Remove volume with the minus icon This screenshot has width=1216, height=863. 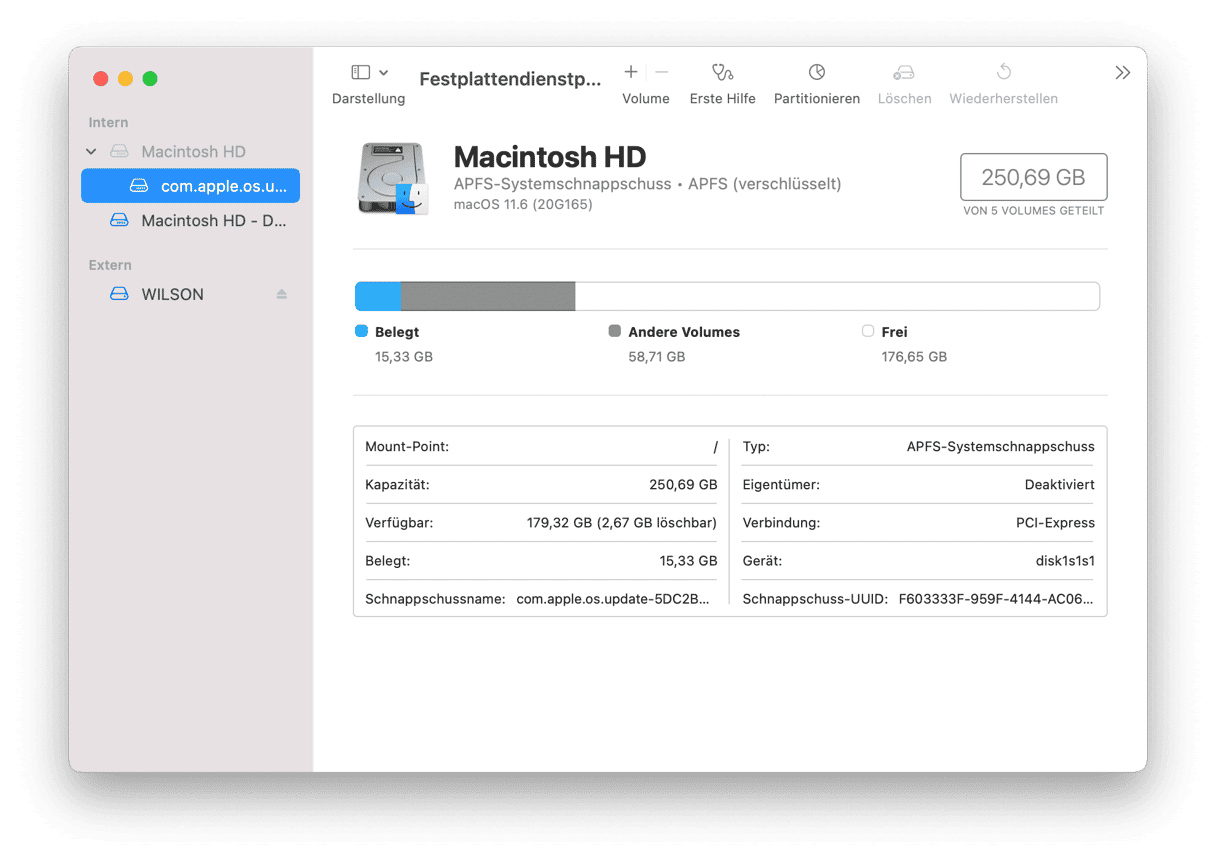(x=662, y=72)
